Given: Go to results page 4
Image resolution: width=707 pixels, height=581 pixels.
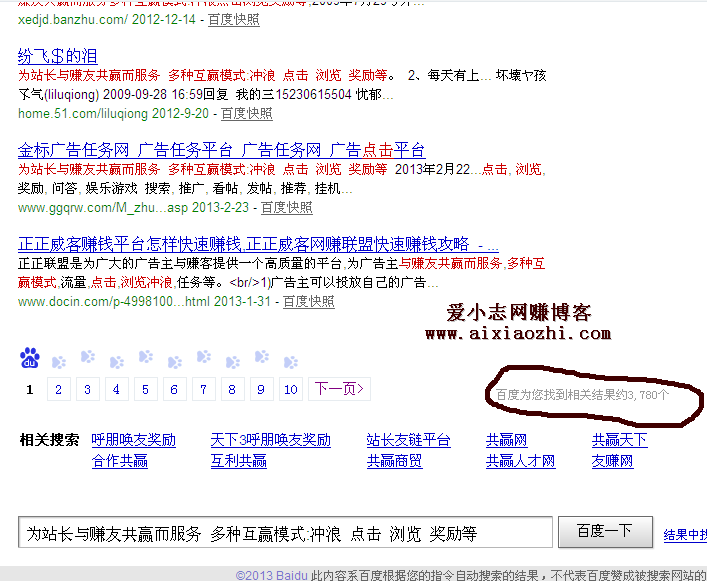Looking at the screenshot, I should pyautogui.click(x=116, y=389).
